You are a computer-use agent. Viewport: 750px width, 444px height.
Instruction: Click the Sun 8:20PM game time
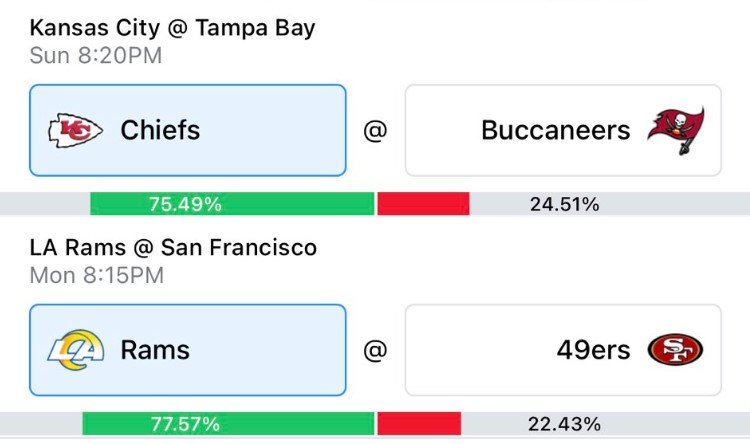pos(96,56)
